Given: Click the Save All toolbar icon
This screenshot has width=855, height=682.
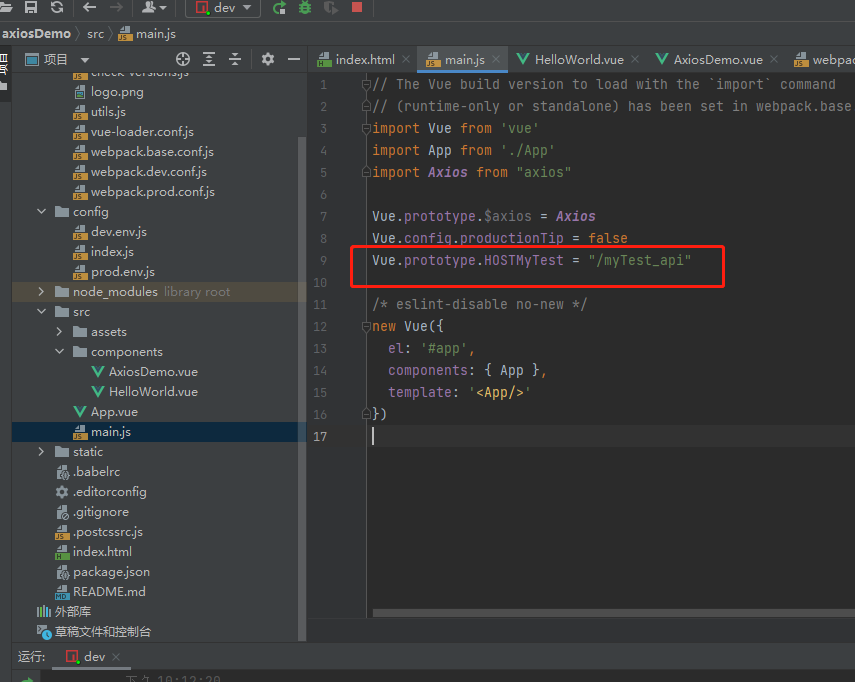Looking at the screenshot, I should (x=31, y=7).
